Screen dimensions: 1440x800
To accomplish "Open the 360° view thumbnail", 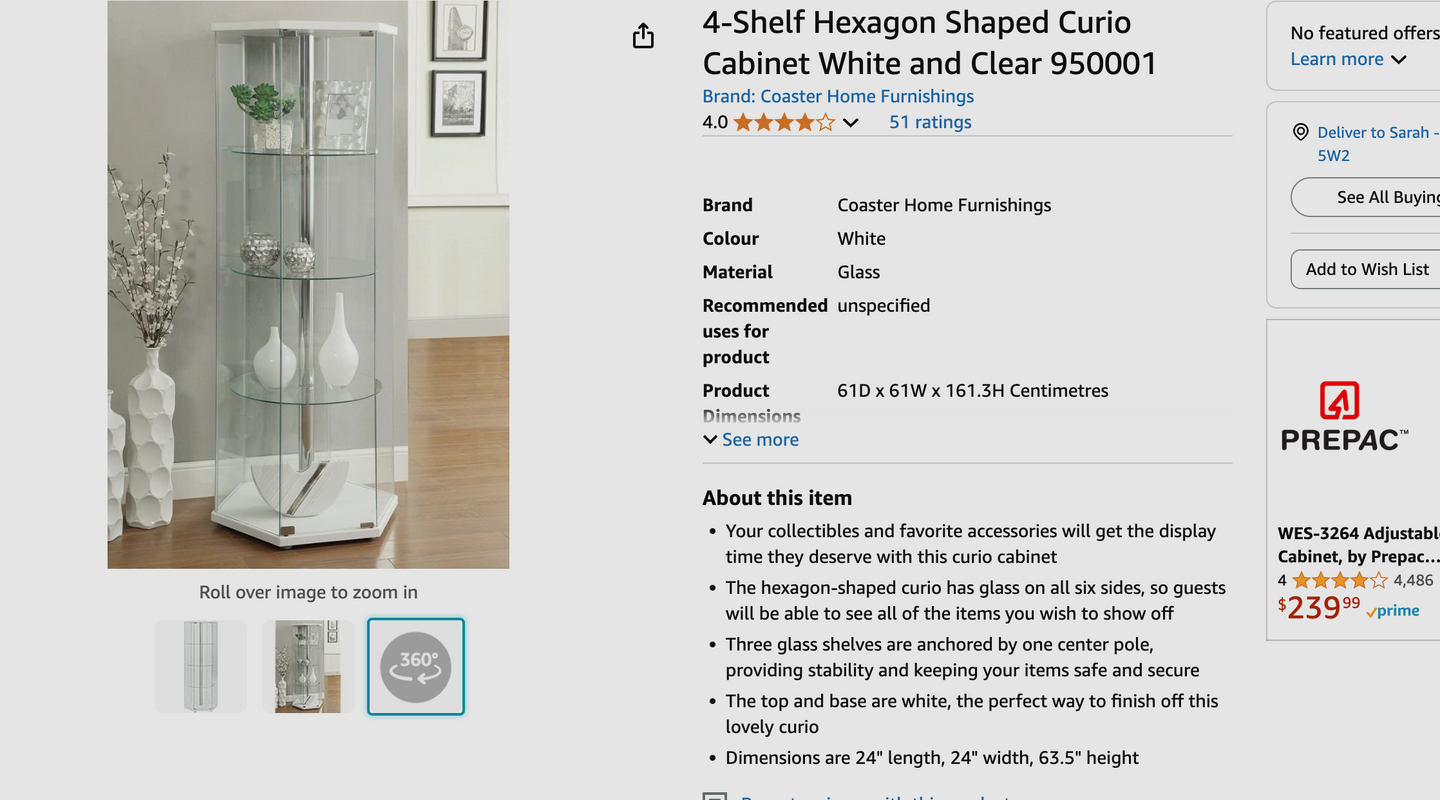I will tap(416, 666).
